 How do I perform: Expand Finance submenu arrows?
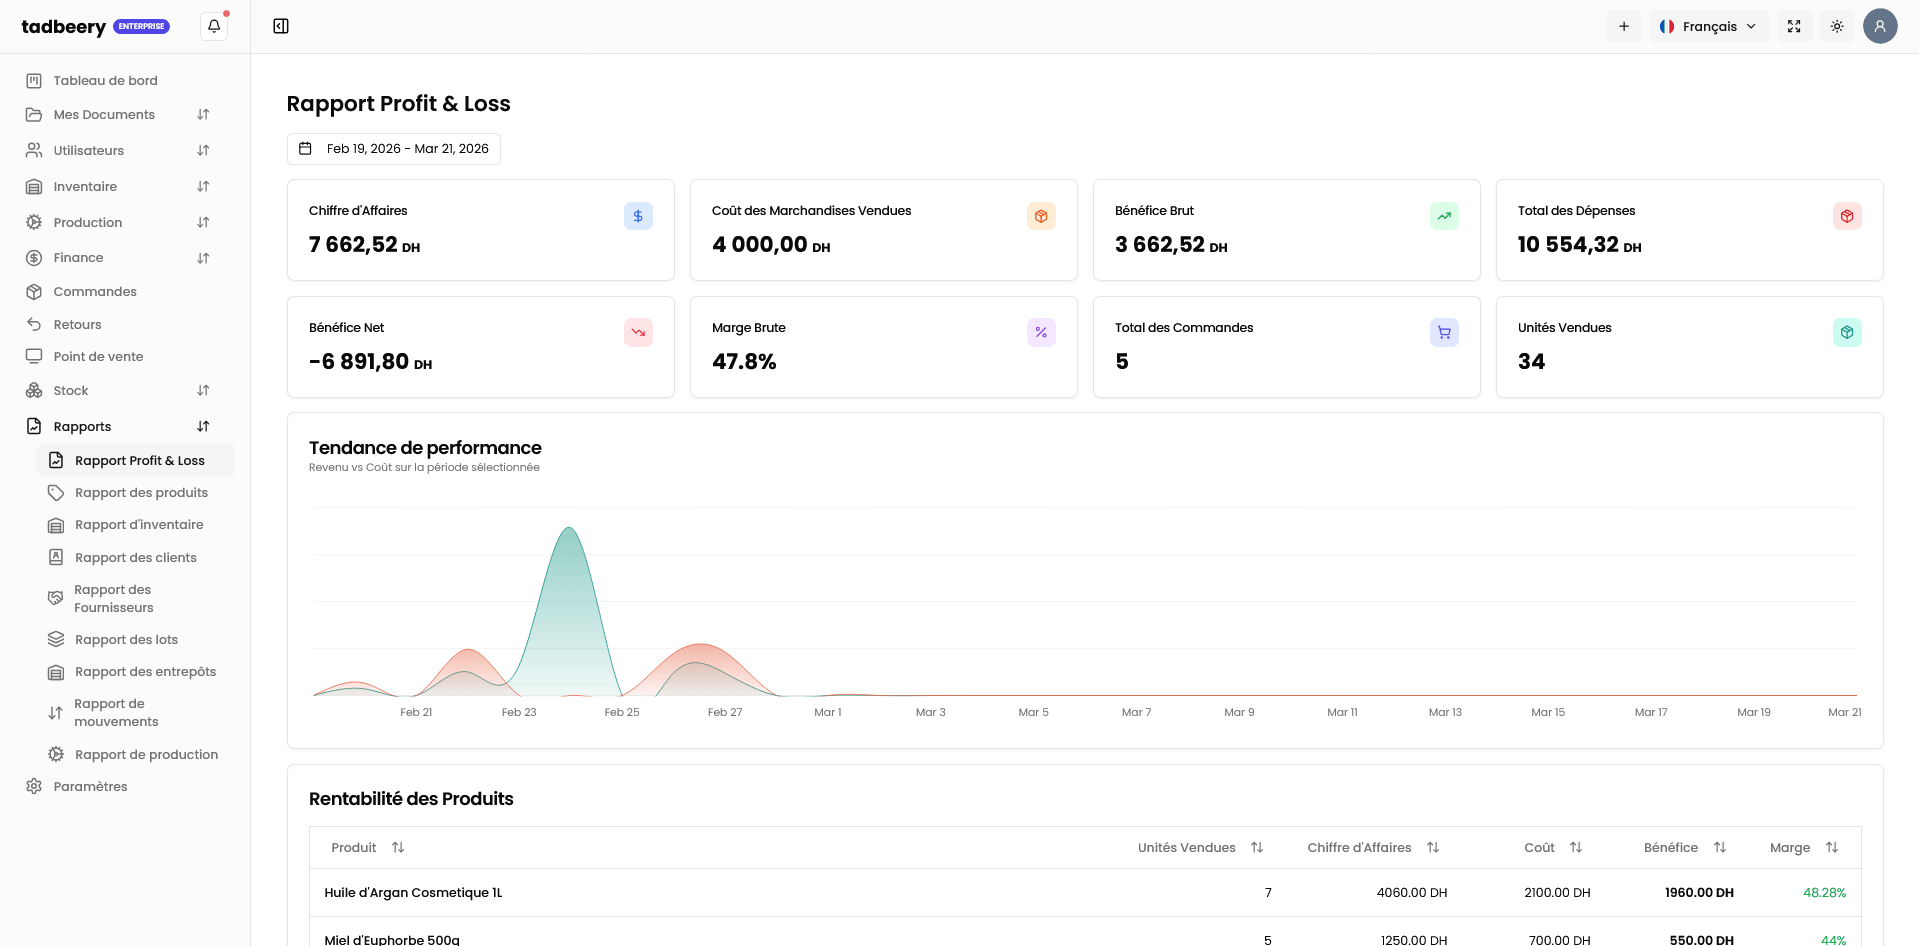tap(203, 257)
